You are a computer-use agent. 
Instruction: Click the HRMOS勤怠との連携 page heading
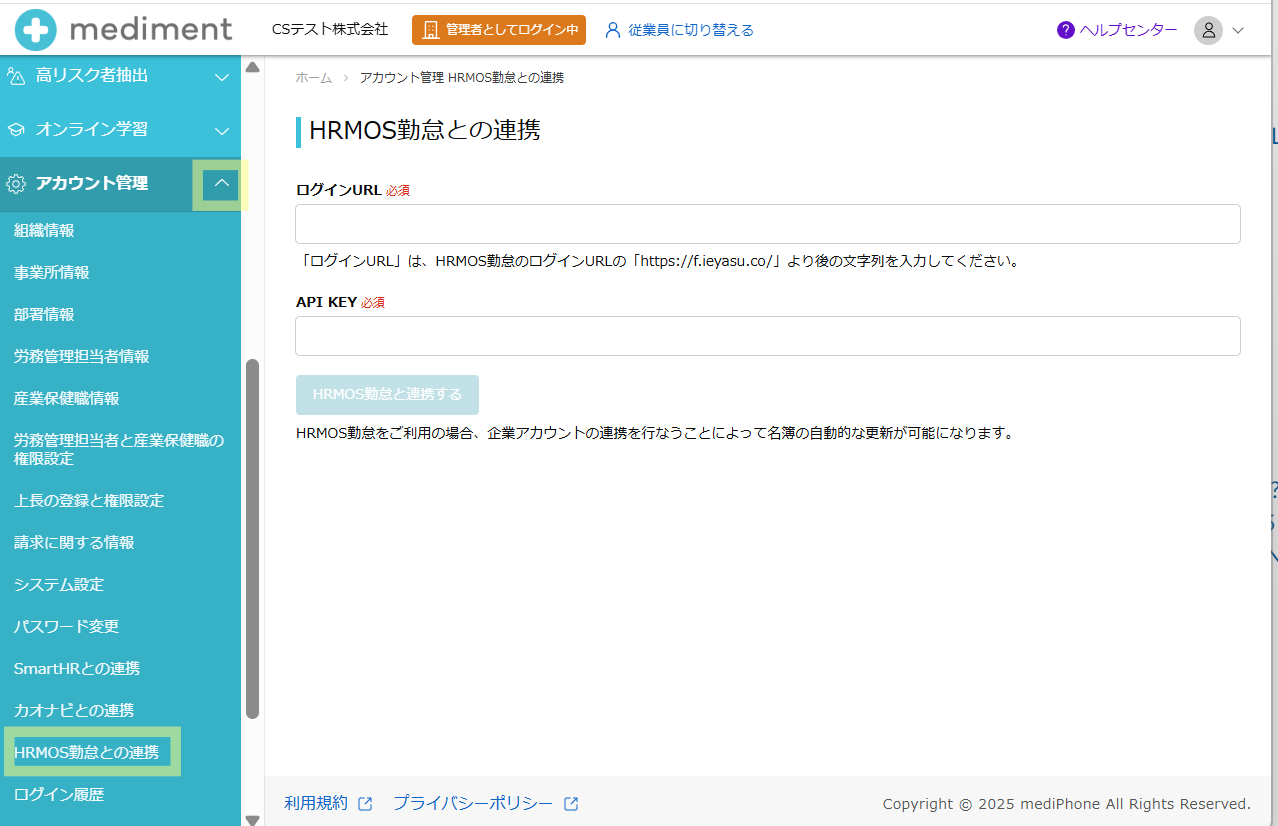pos(425,131)
